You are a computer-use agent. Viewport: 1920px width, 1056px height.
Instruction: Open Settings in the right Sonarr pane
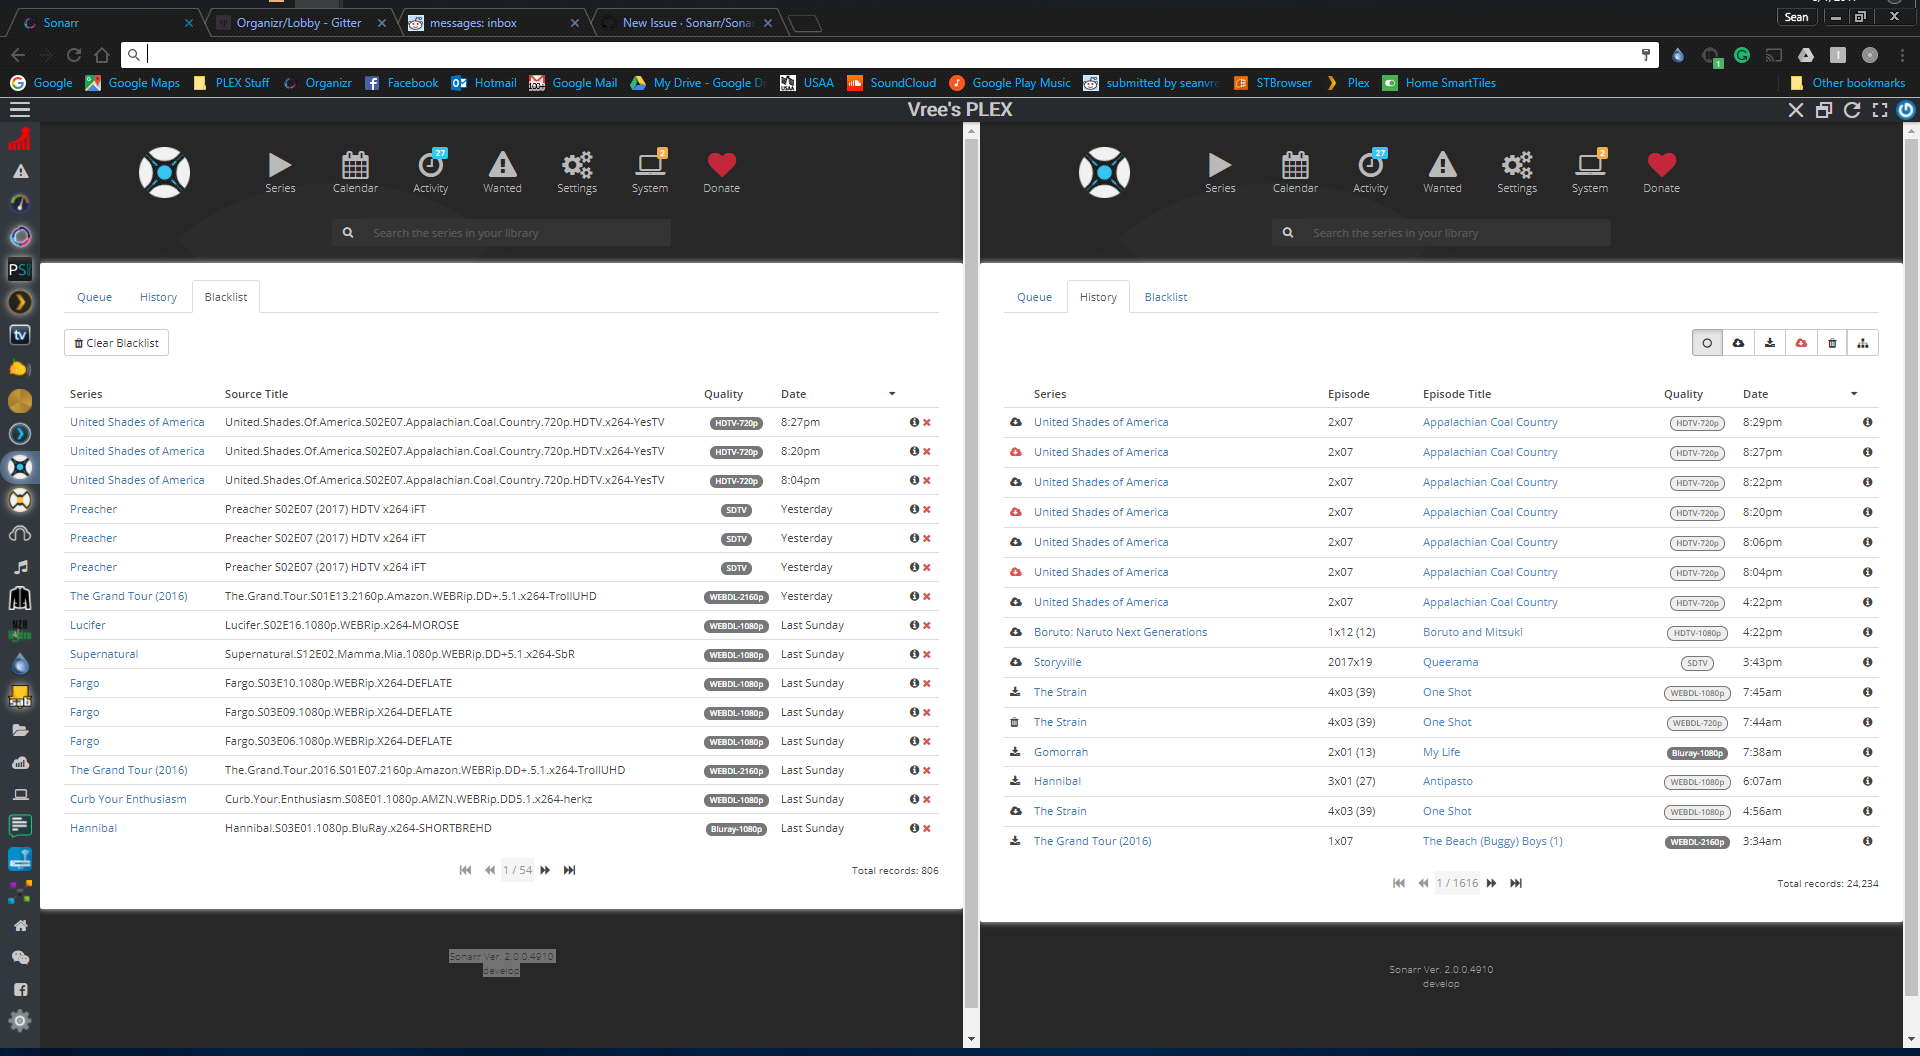1517,171
